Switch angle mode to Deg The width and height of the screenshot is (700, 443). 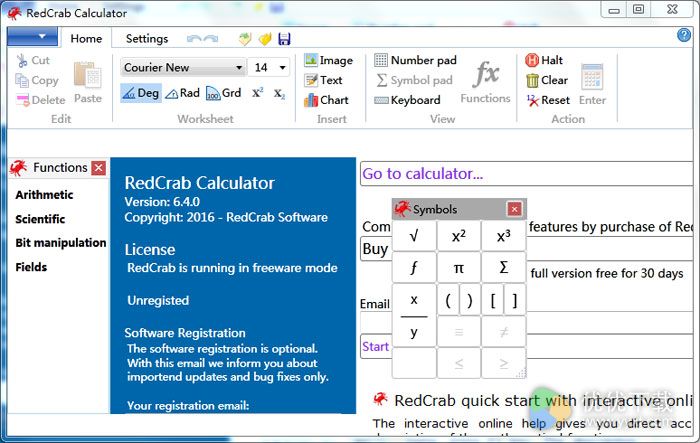pos(141,93)
